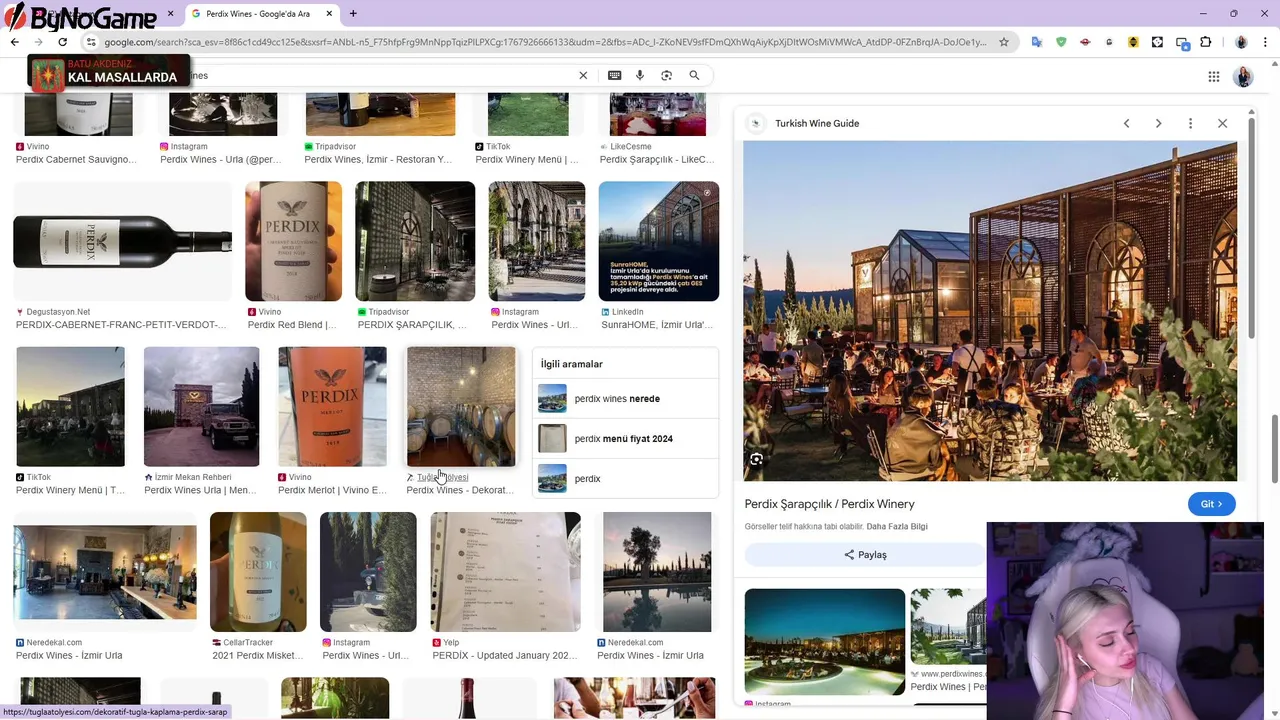Open the on-screen keyboard input tool

click(614, 75)
